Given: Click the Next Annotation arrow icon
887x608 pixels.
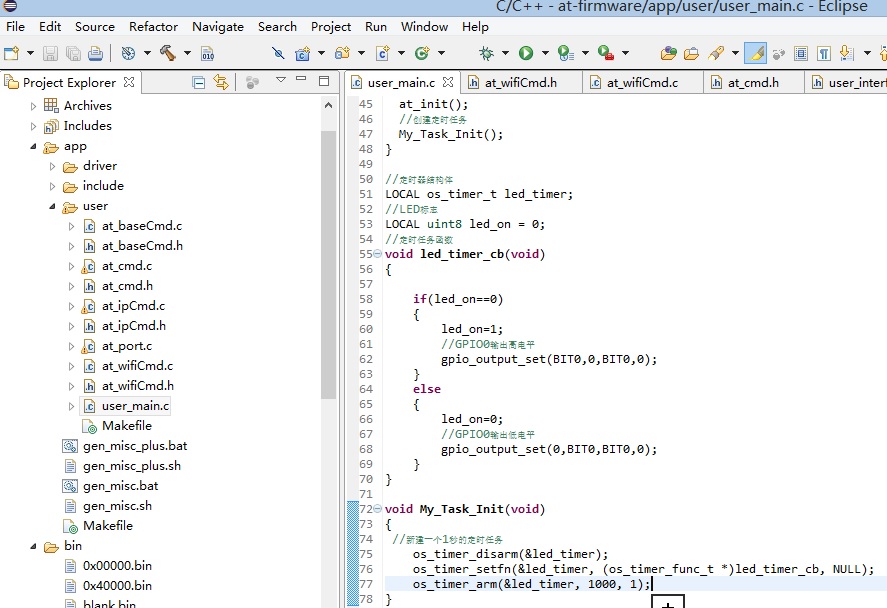Looking at the screenshot, I should pyautogui.click(x=846, y=53).
